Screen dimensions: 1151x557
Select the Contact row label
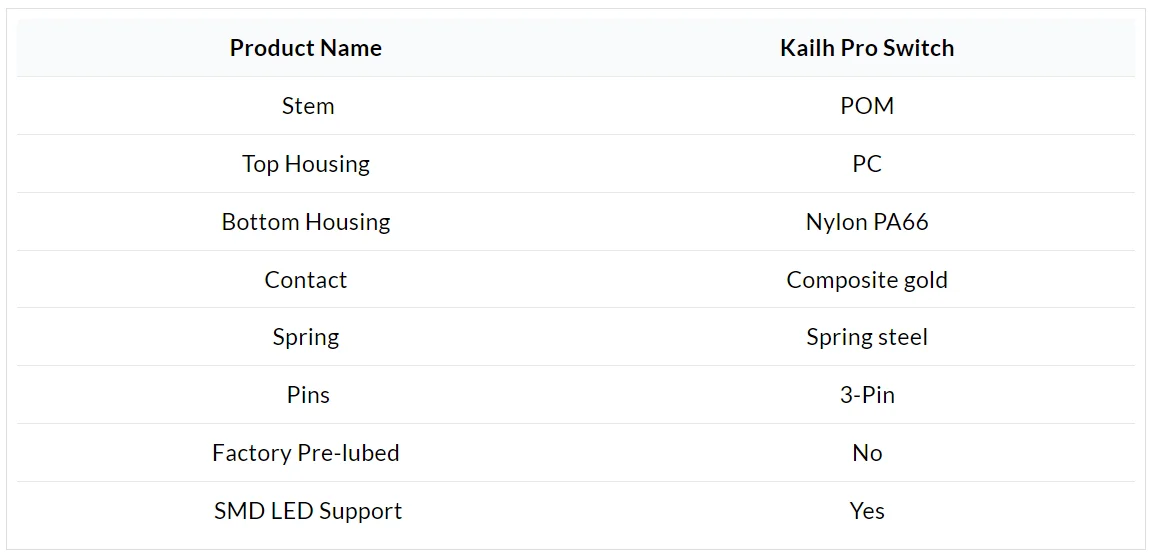point(305,280)
